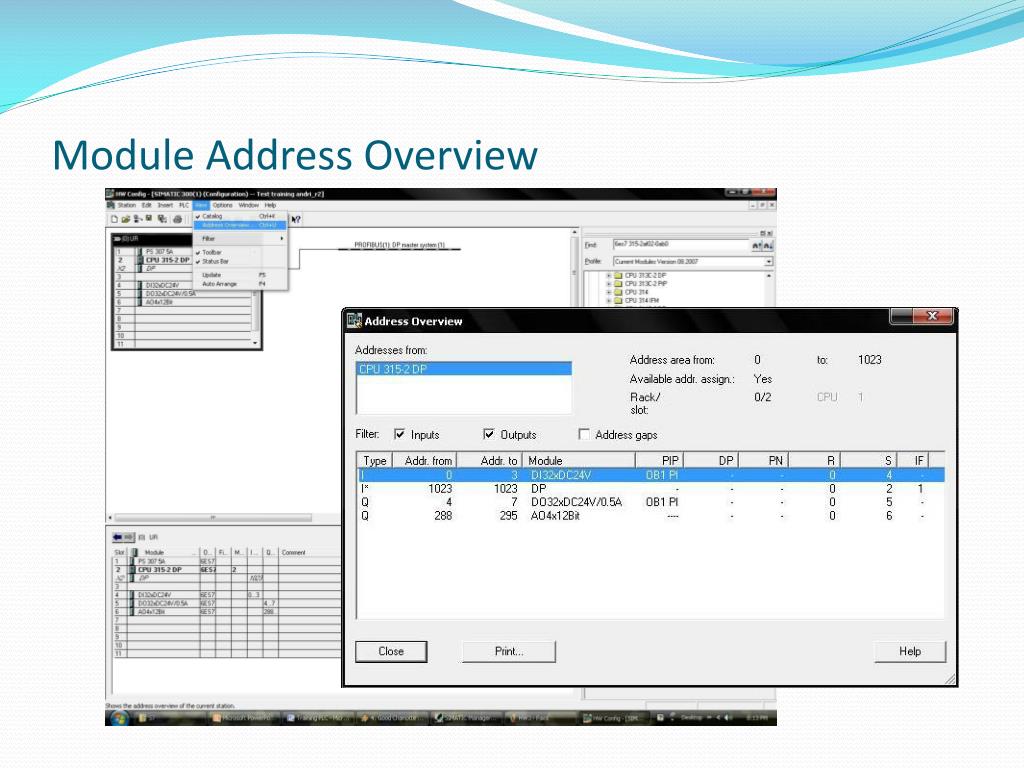Open the Filter submenu in View menu
Screen dimensions: 1024x768
240,238
